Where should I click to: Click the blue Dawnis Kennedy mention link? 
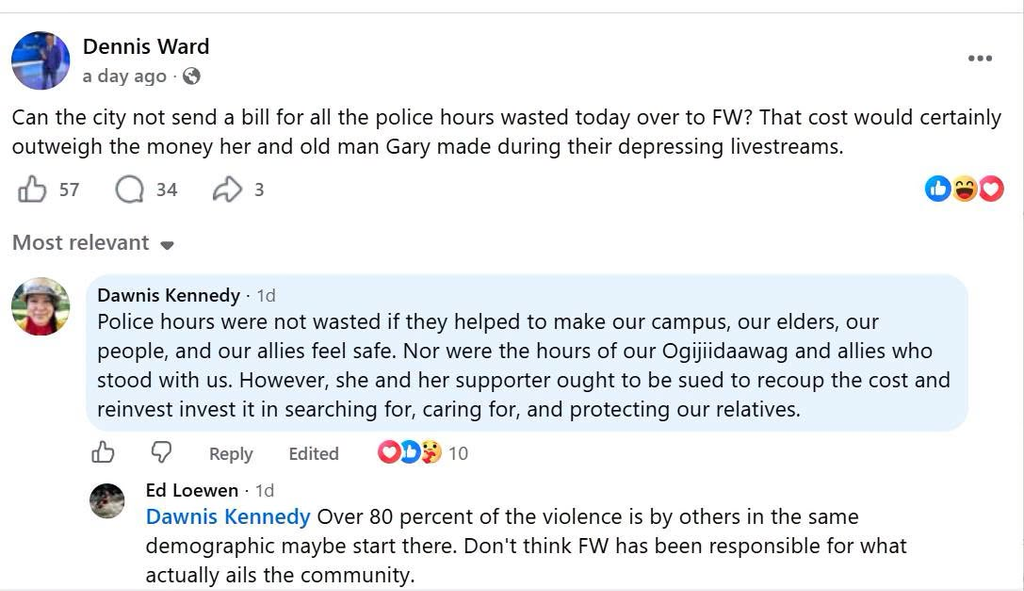tap(228, 517)
